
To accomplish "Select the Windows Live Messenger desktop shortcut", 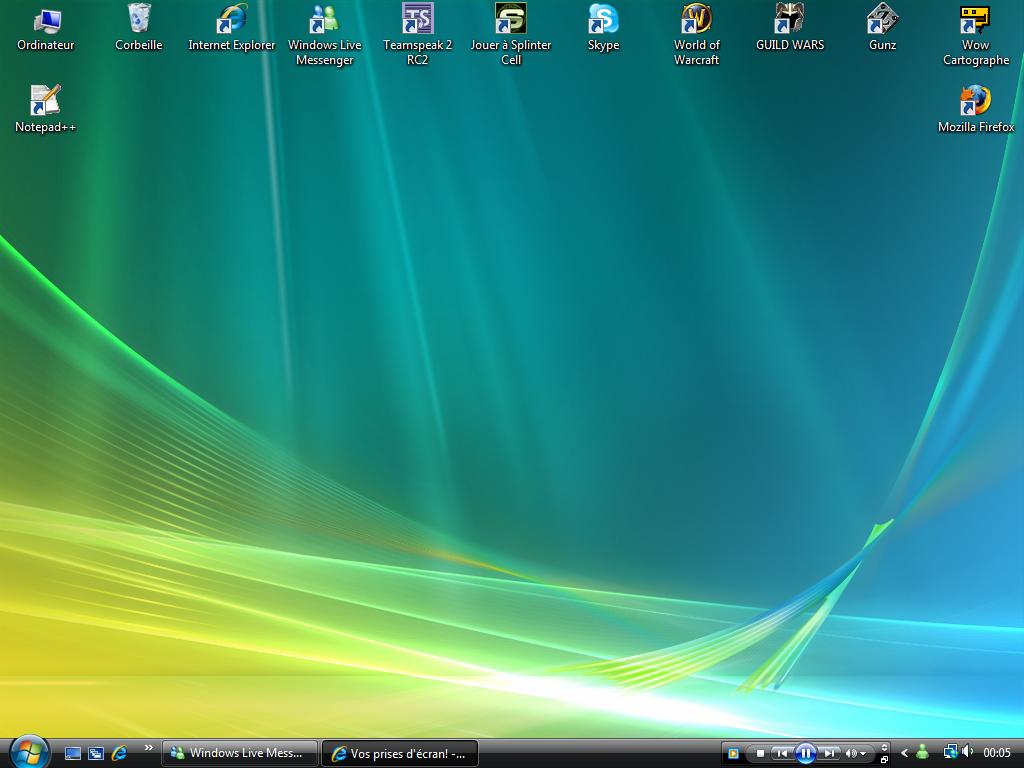I will 325,35.
